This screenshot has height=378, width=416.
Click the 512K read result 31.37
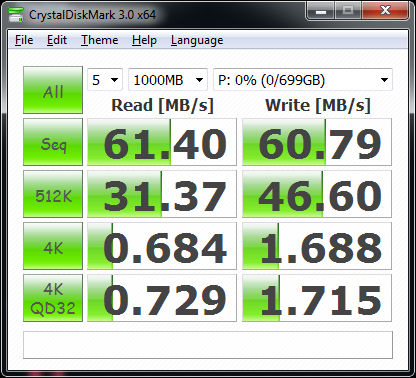pyautogui.click(x=162, y=194)
